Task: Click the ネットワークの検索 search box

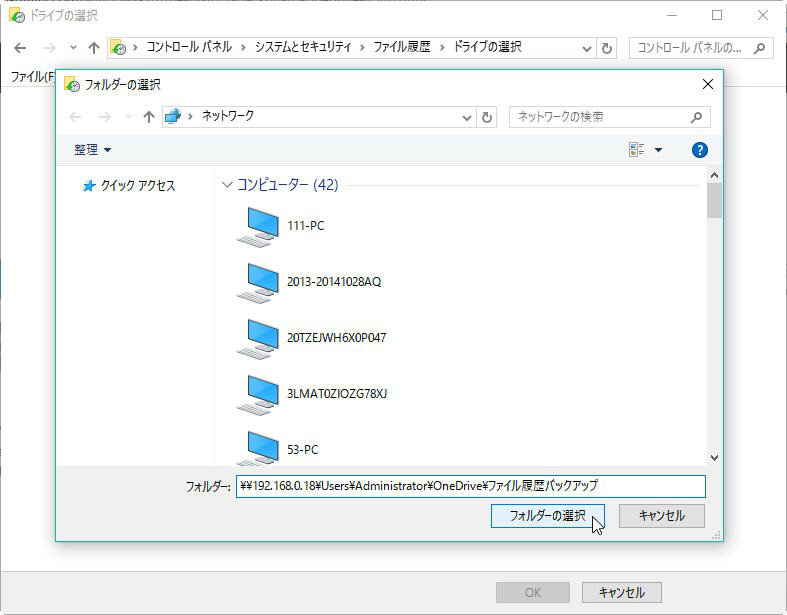Action: coord(609,117)
